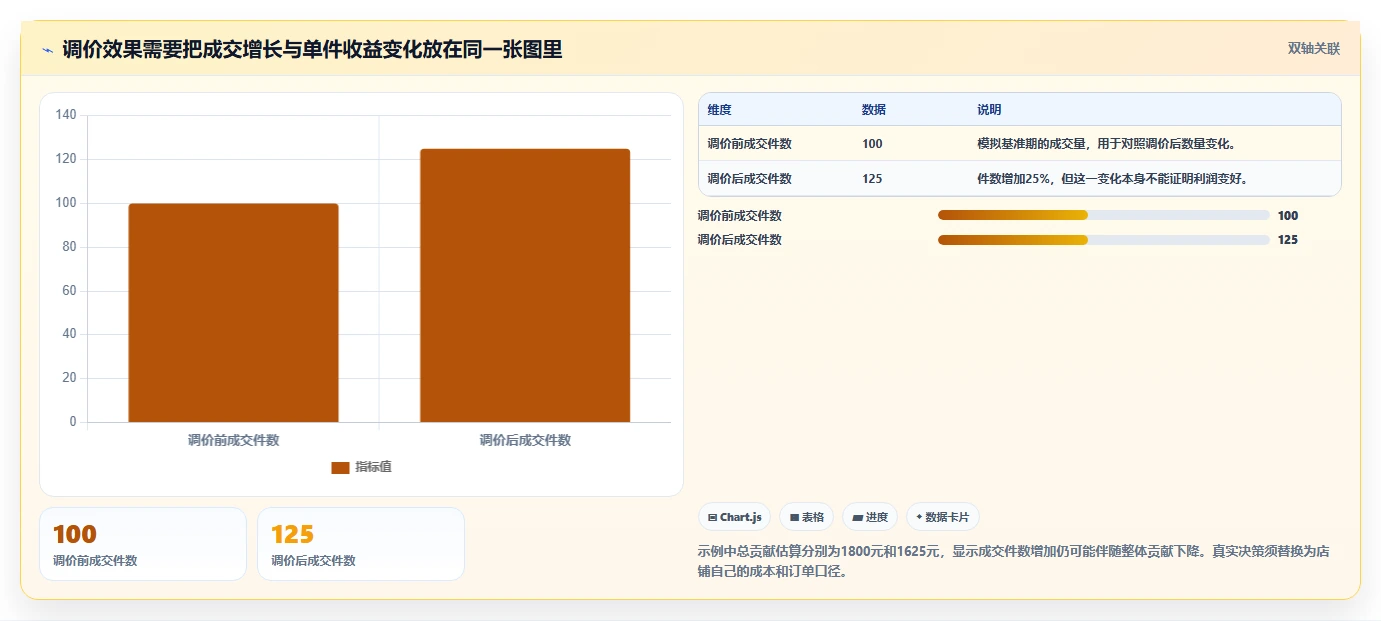Click description starting 件数增加25%

tap(1112, 179)
